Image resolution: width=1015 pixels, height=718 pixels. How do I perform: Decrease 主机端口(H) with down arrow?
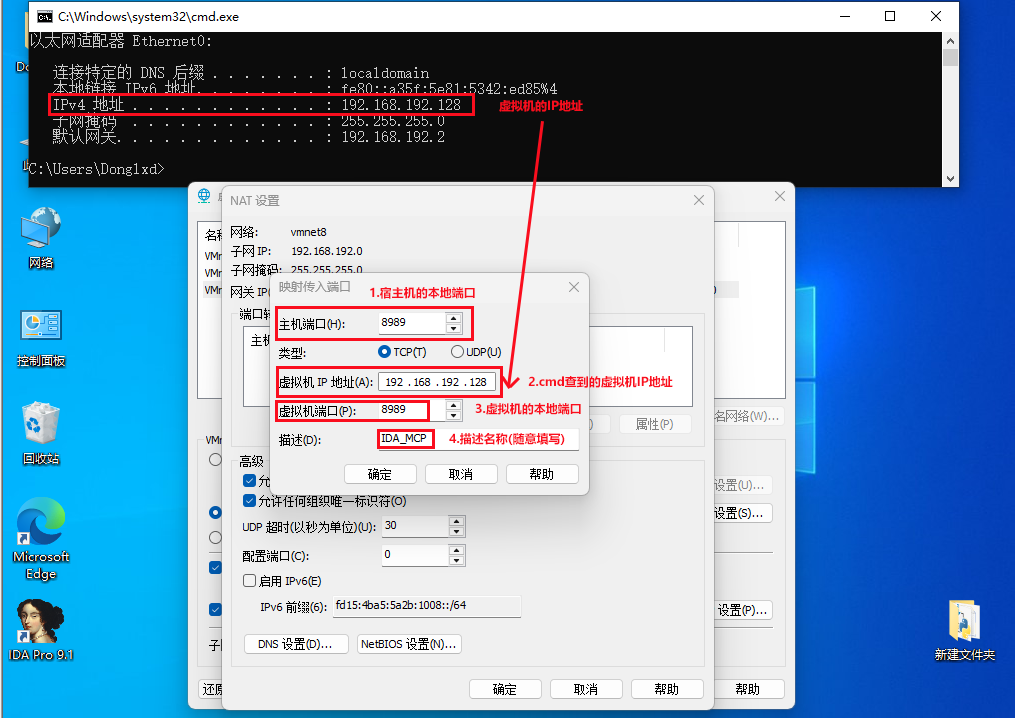pyautogui.click(x=454, y=328)
